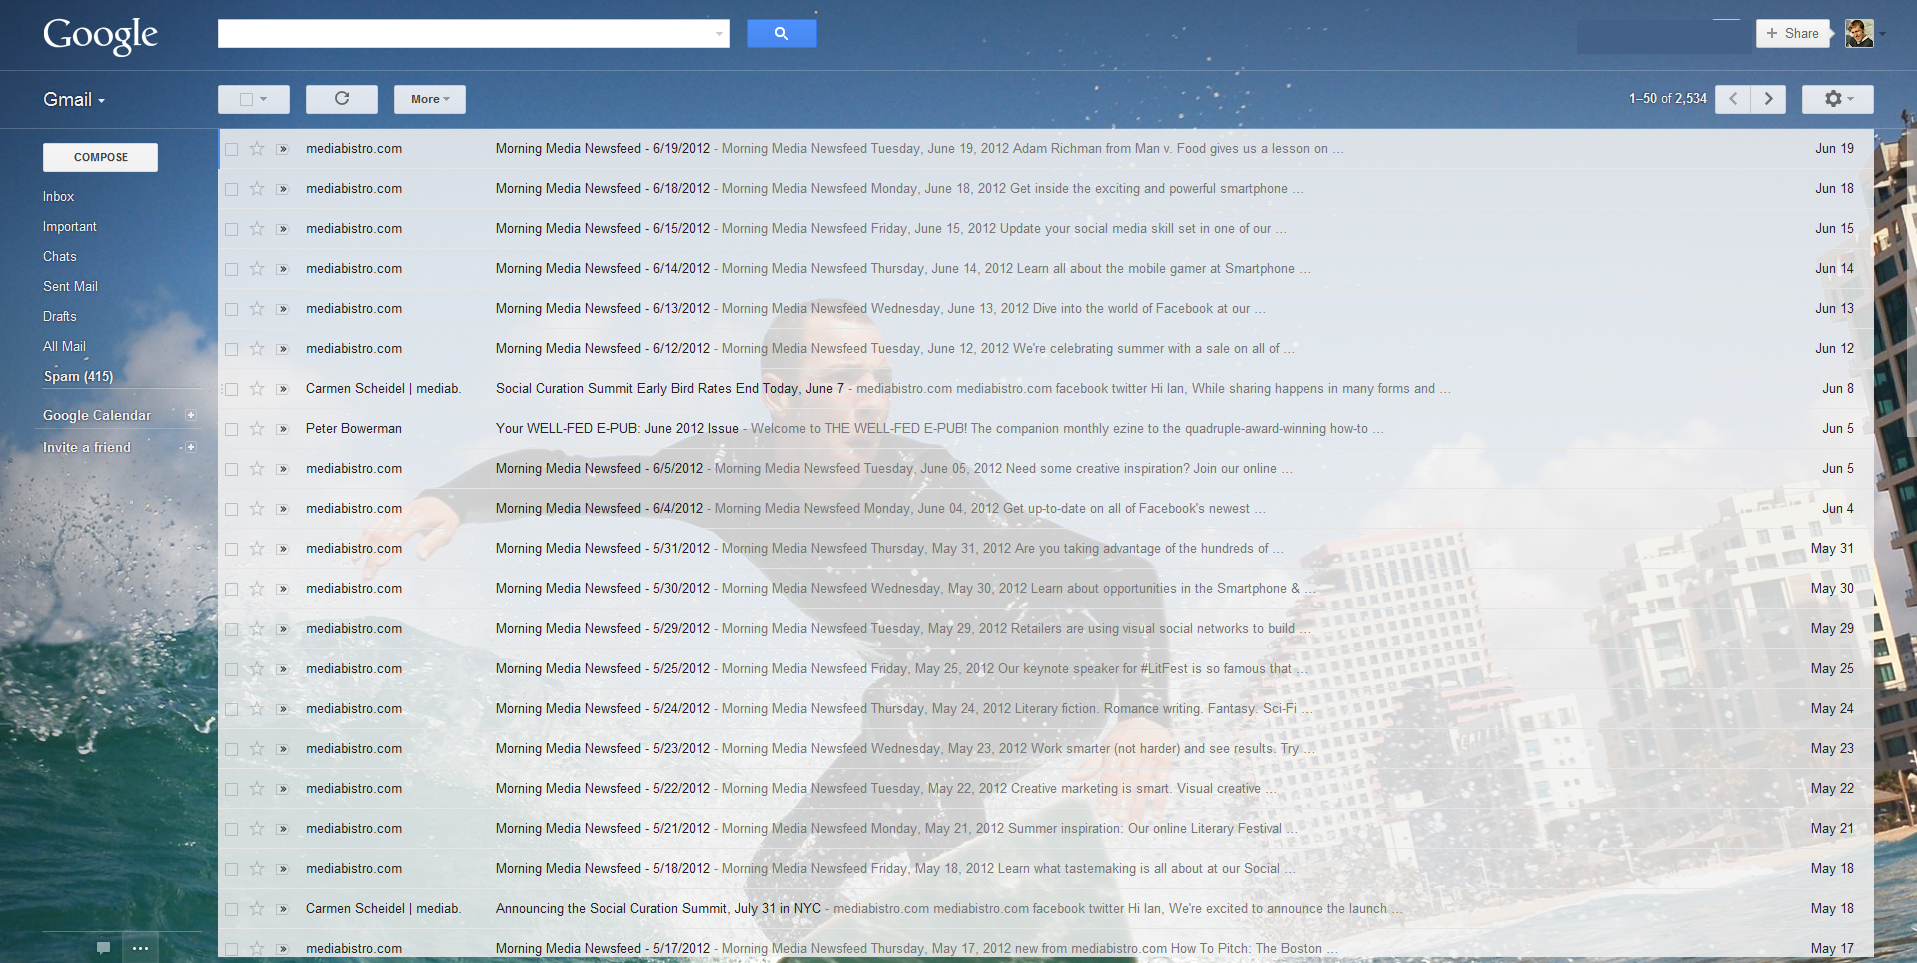The width and height of the screenshot is (1917, 963).
Task: Open the settings gear menu
Action: coord(1838,99)
